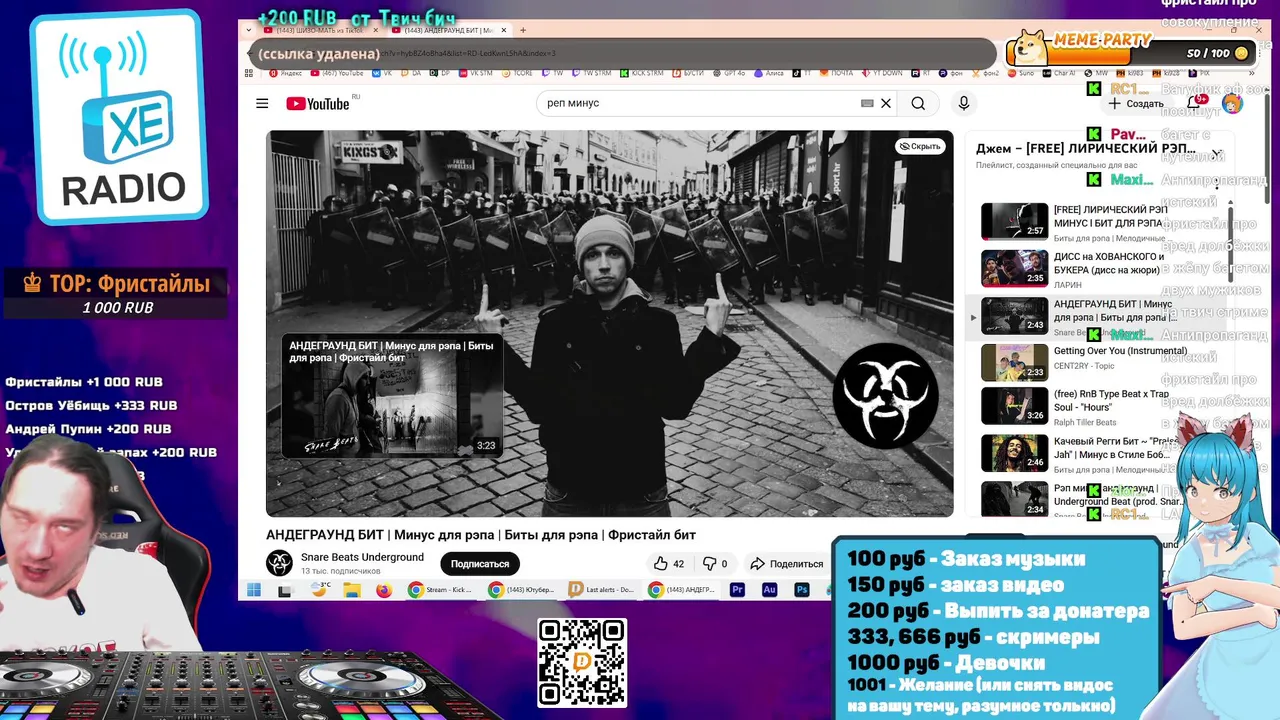Switch to the ШИЗО-МАТЬ из TikTok tab
The height and width of the screenshot is (720, 1280).
point(322,30)
